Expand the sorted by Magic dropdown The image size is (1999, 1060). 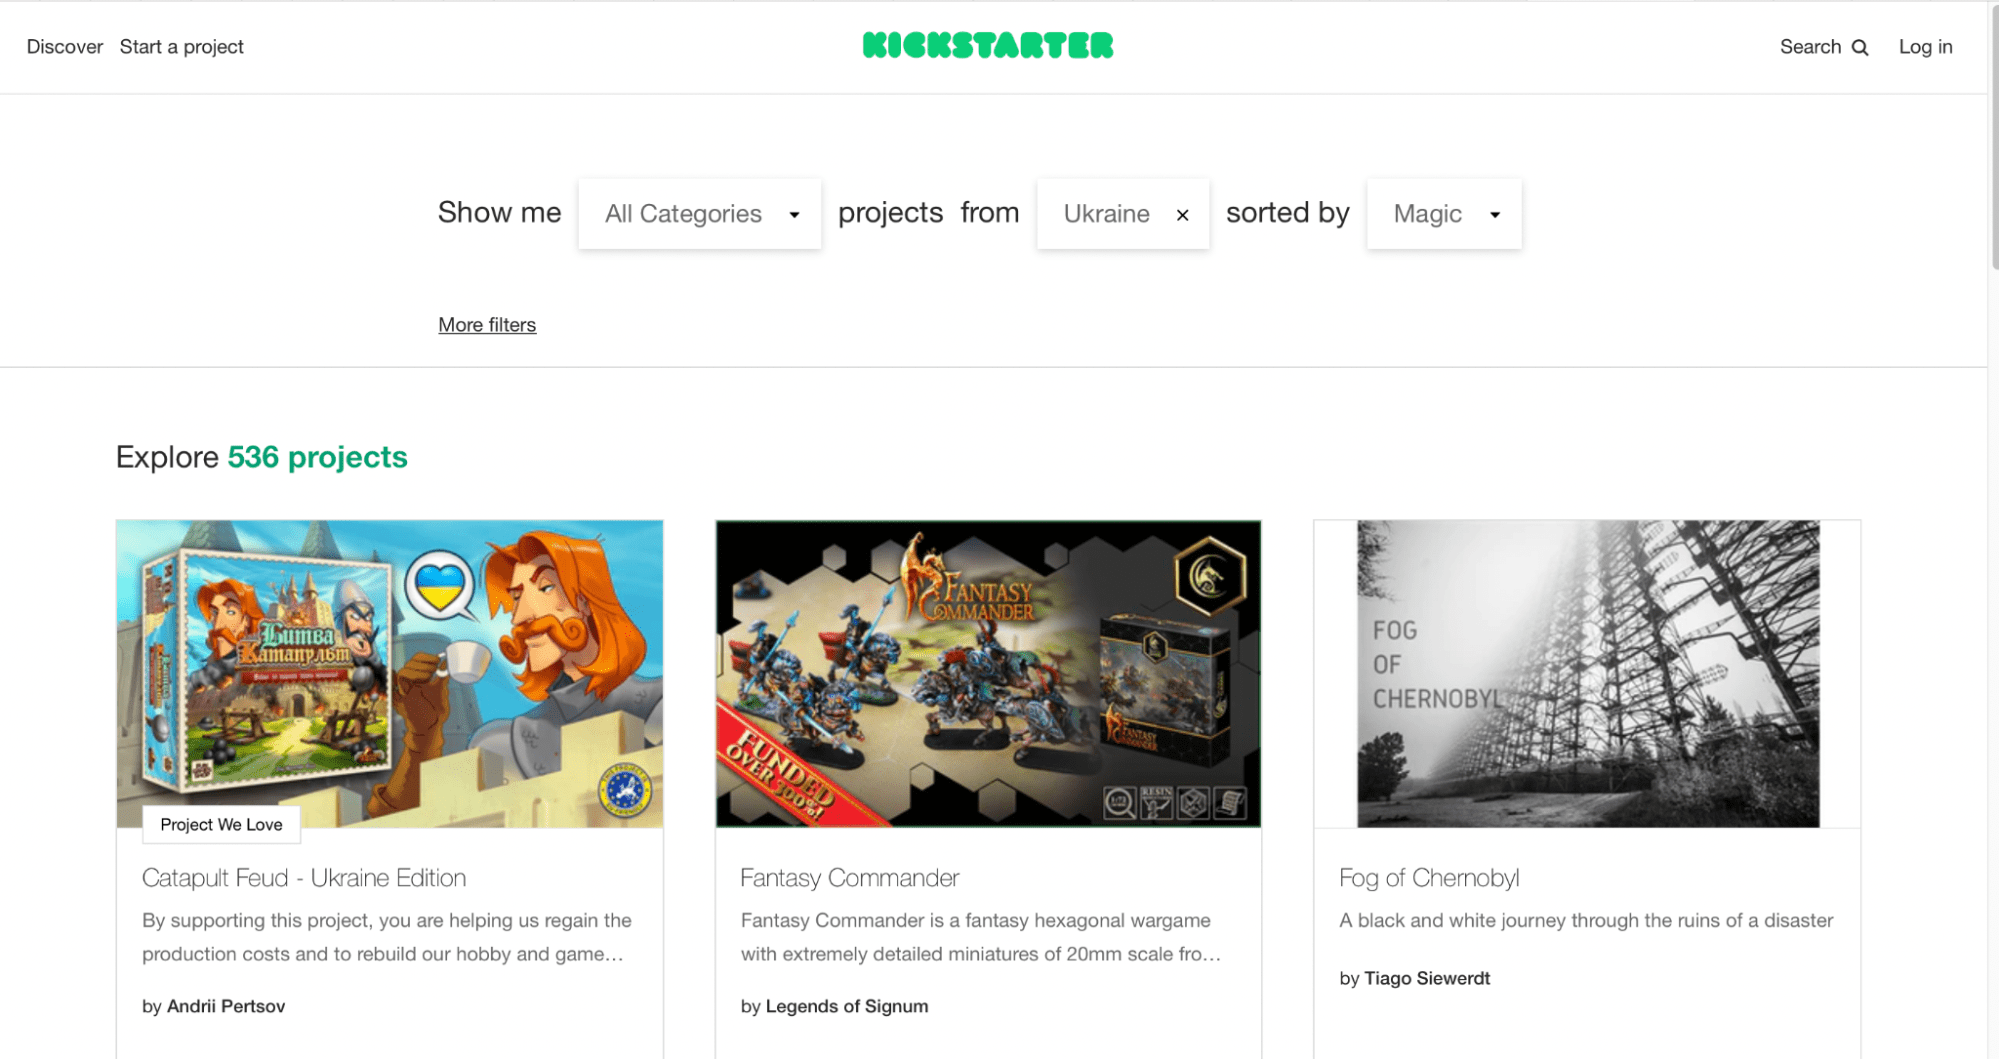pos(1444,214)
